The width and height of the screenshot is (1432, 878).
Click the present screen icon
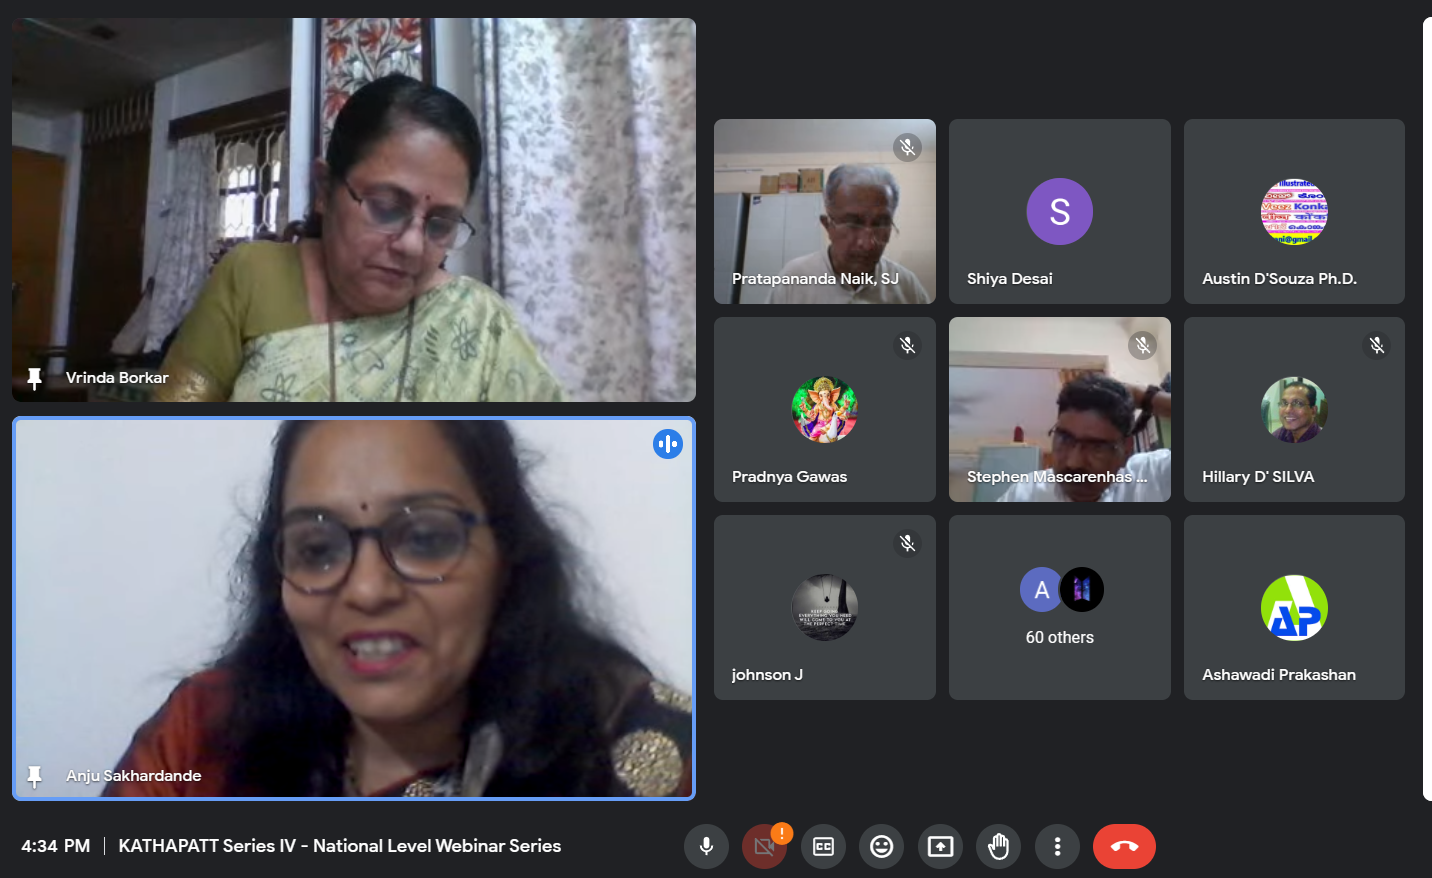coord(940,847)
